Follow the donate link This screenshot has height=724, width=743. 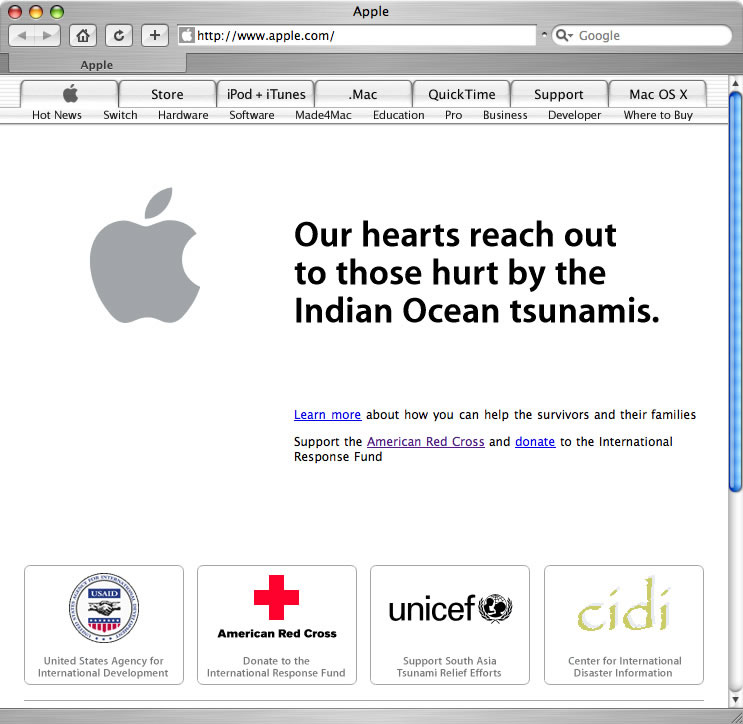[535, 442]
